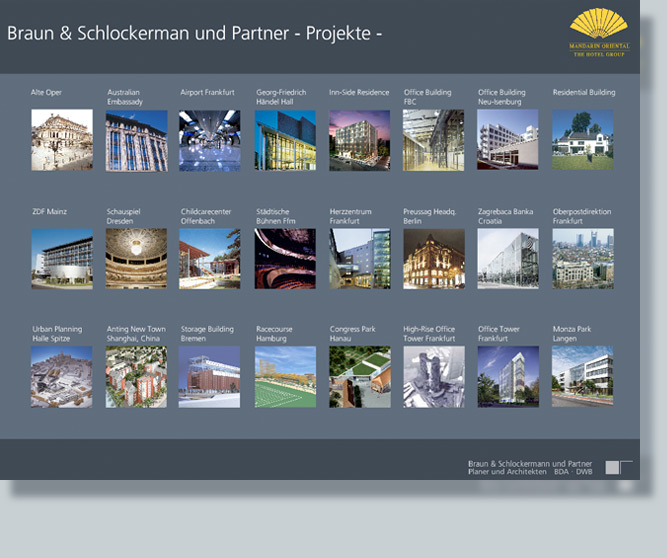Click the 'Städtische Bühnen Ffm' caption
This screenshot has width=667, height=558.
(276, 216)
